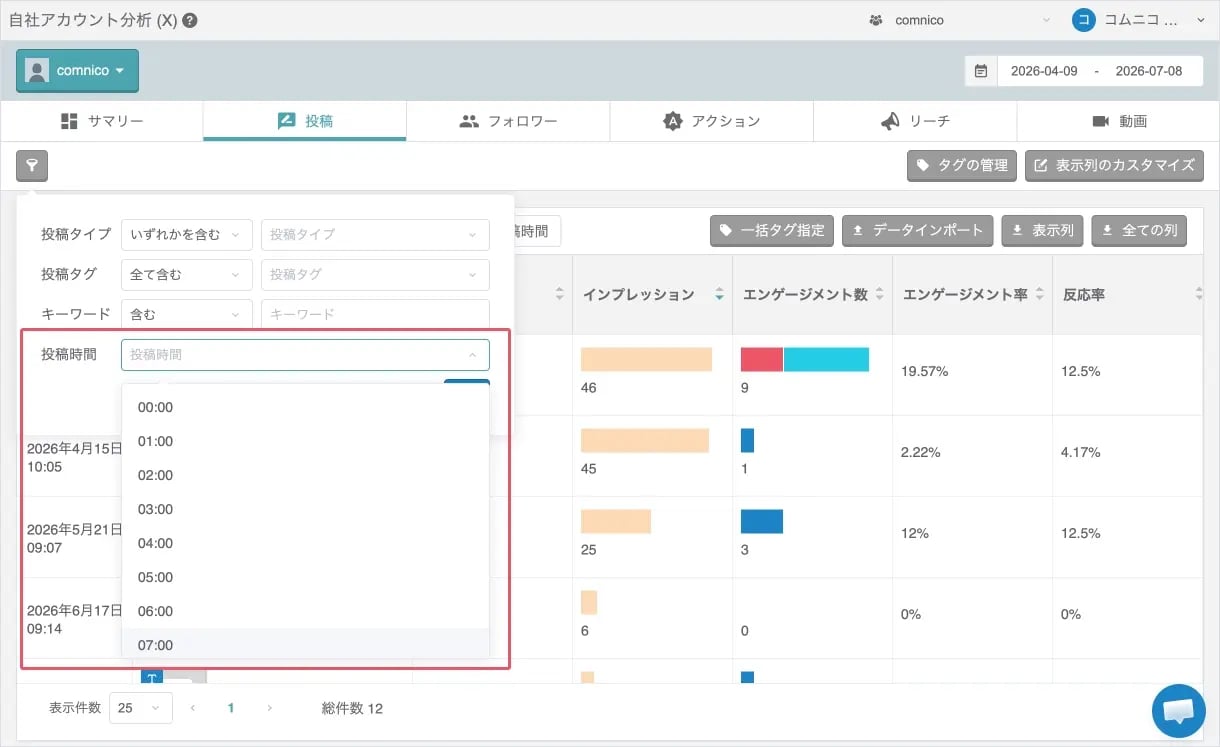1220x747 pixels.
Task: Open the comnico group selector
Action: point(960,20)
